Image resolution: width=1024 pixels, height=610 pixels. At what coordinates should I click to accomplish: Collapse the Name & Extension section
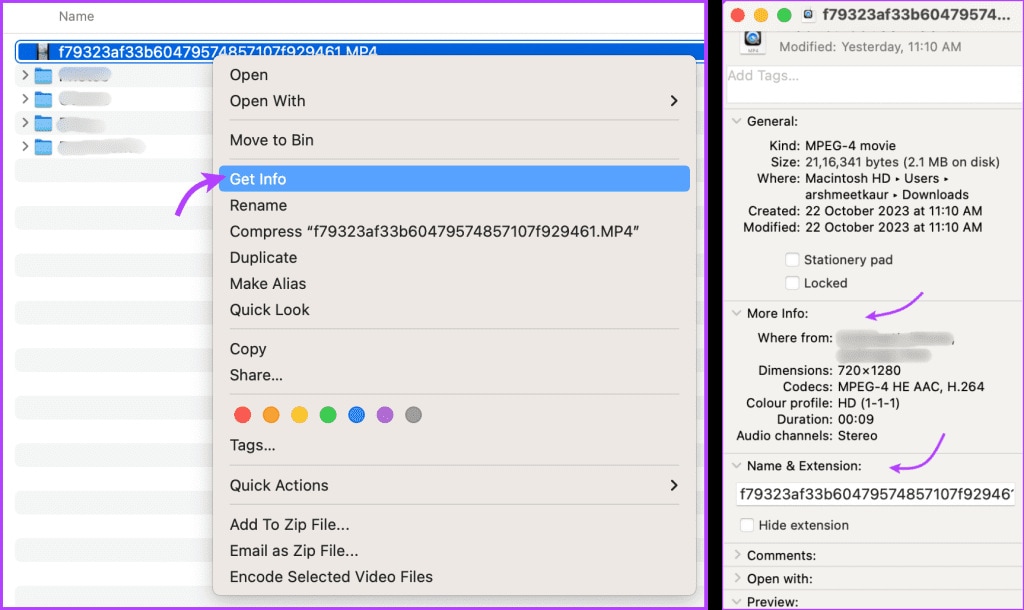[737, 466]
